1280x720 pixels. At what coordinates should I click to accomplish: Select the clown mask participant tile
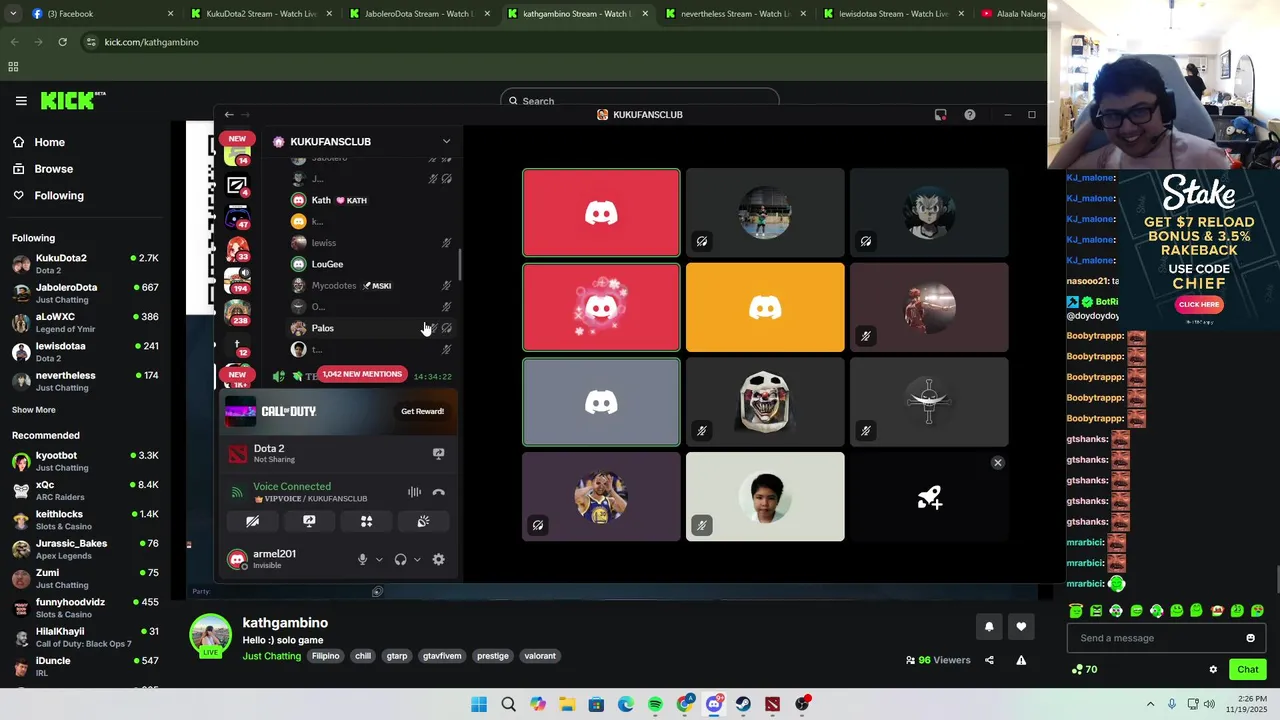(765, 402)
